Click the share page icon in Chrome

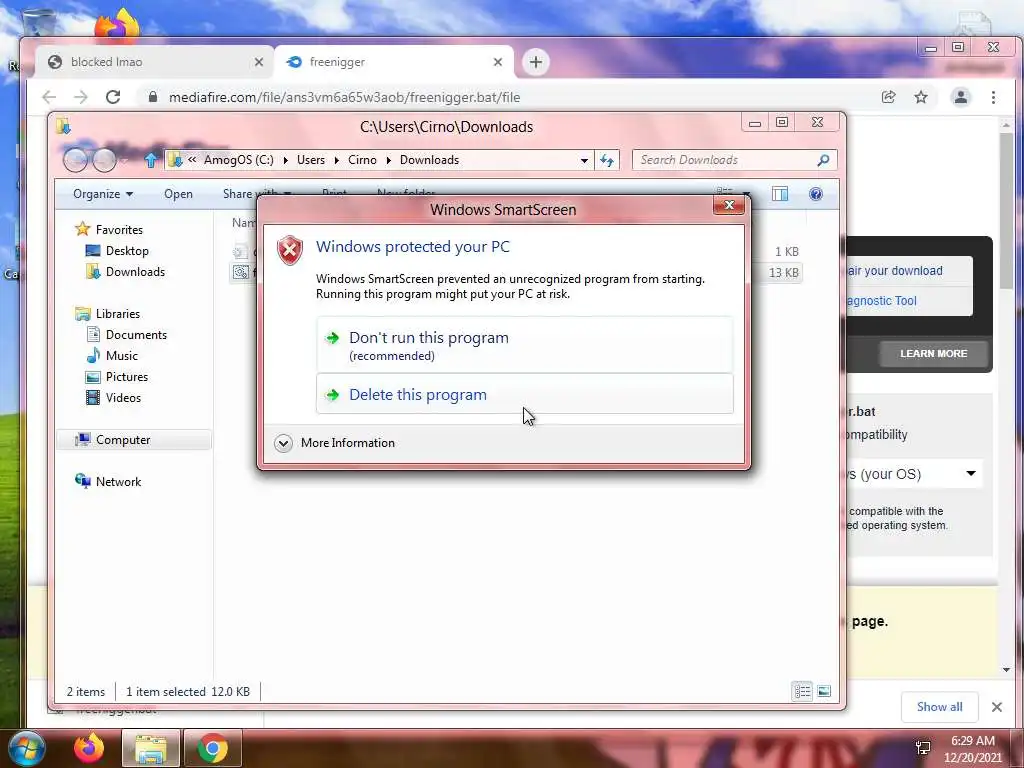[888, 97]
